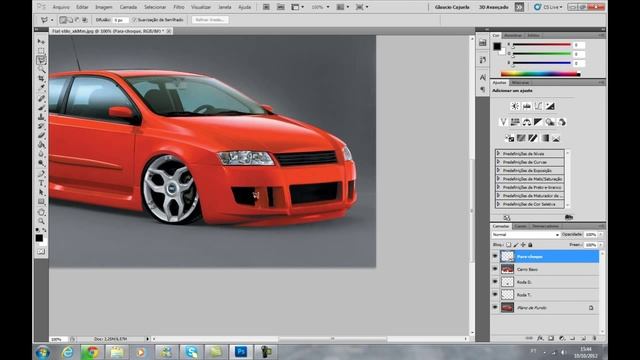This screenshot has width=640, height=360.
Task: Add a Channel Mixer adjustment
Action: point(562,122)
